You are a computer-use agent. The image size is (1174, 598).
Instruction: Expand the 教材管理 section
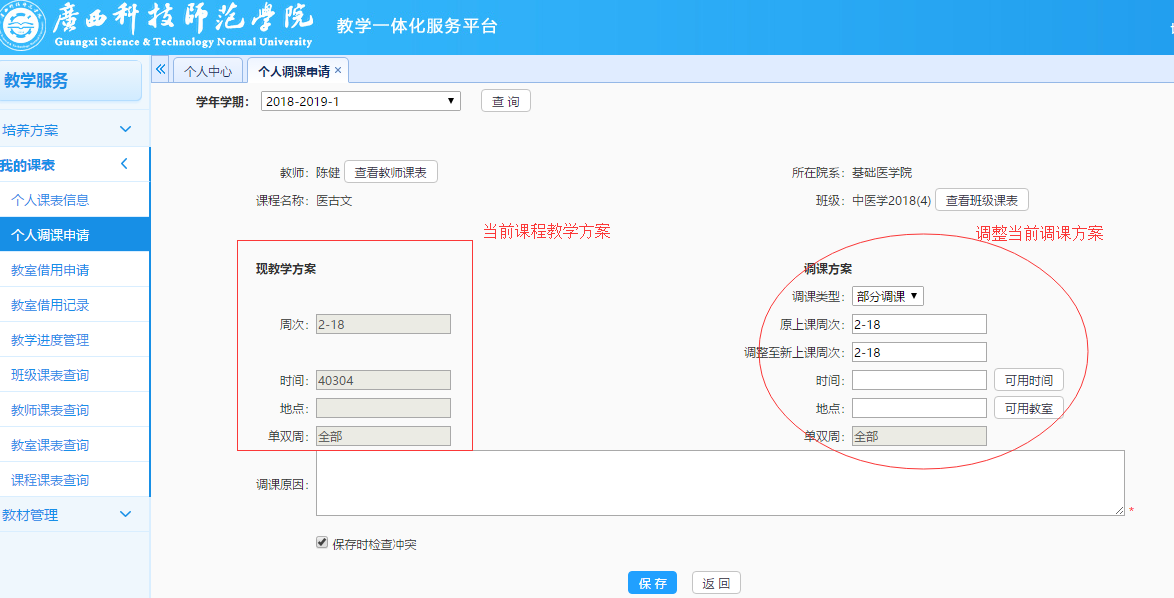click(x=125, y=515)
